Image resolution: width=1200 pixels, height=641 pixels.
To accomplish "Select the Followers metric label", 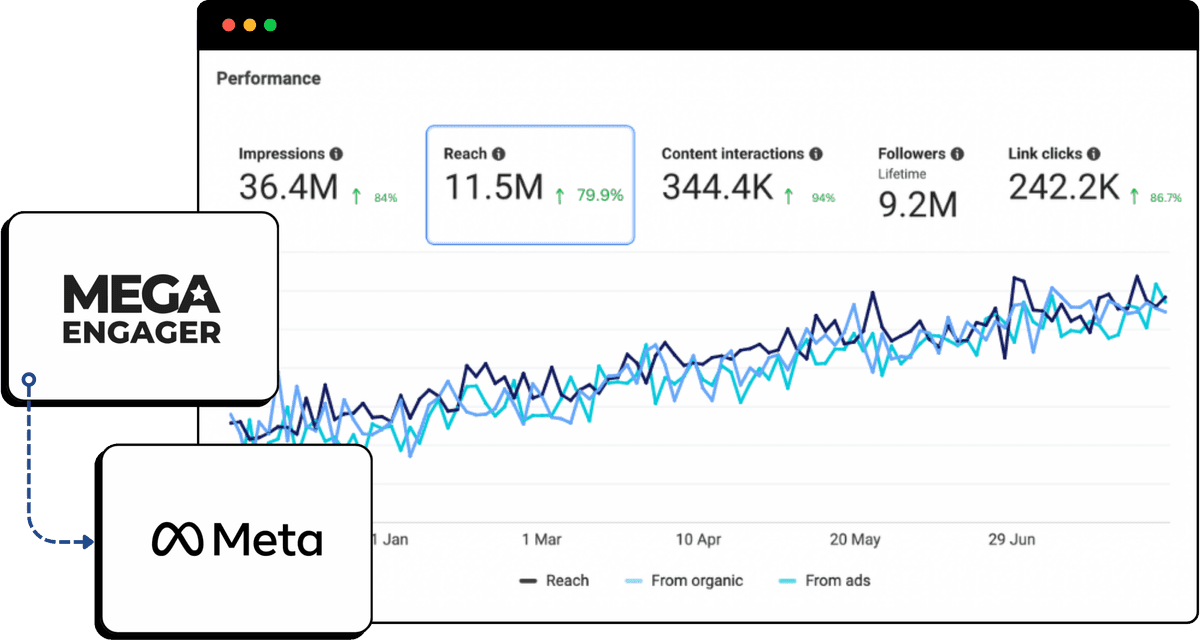I will [912, 154].
